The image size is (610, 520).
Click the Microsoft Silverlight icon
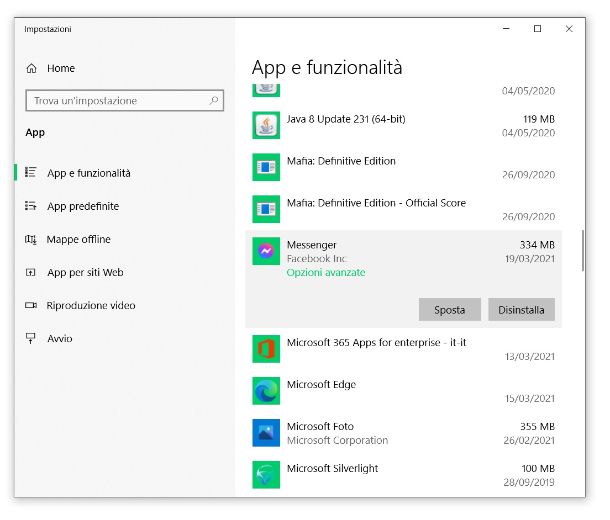266,475
